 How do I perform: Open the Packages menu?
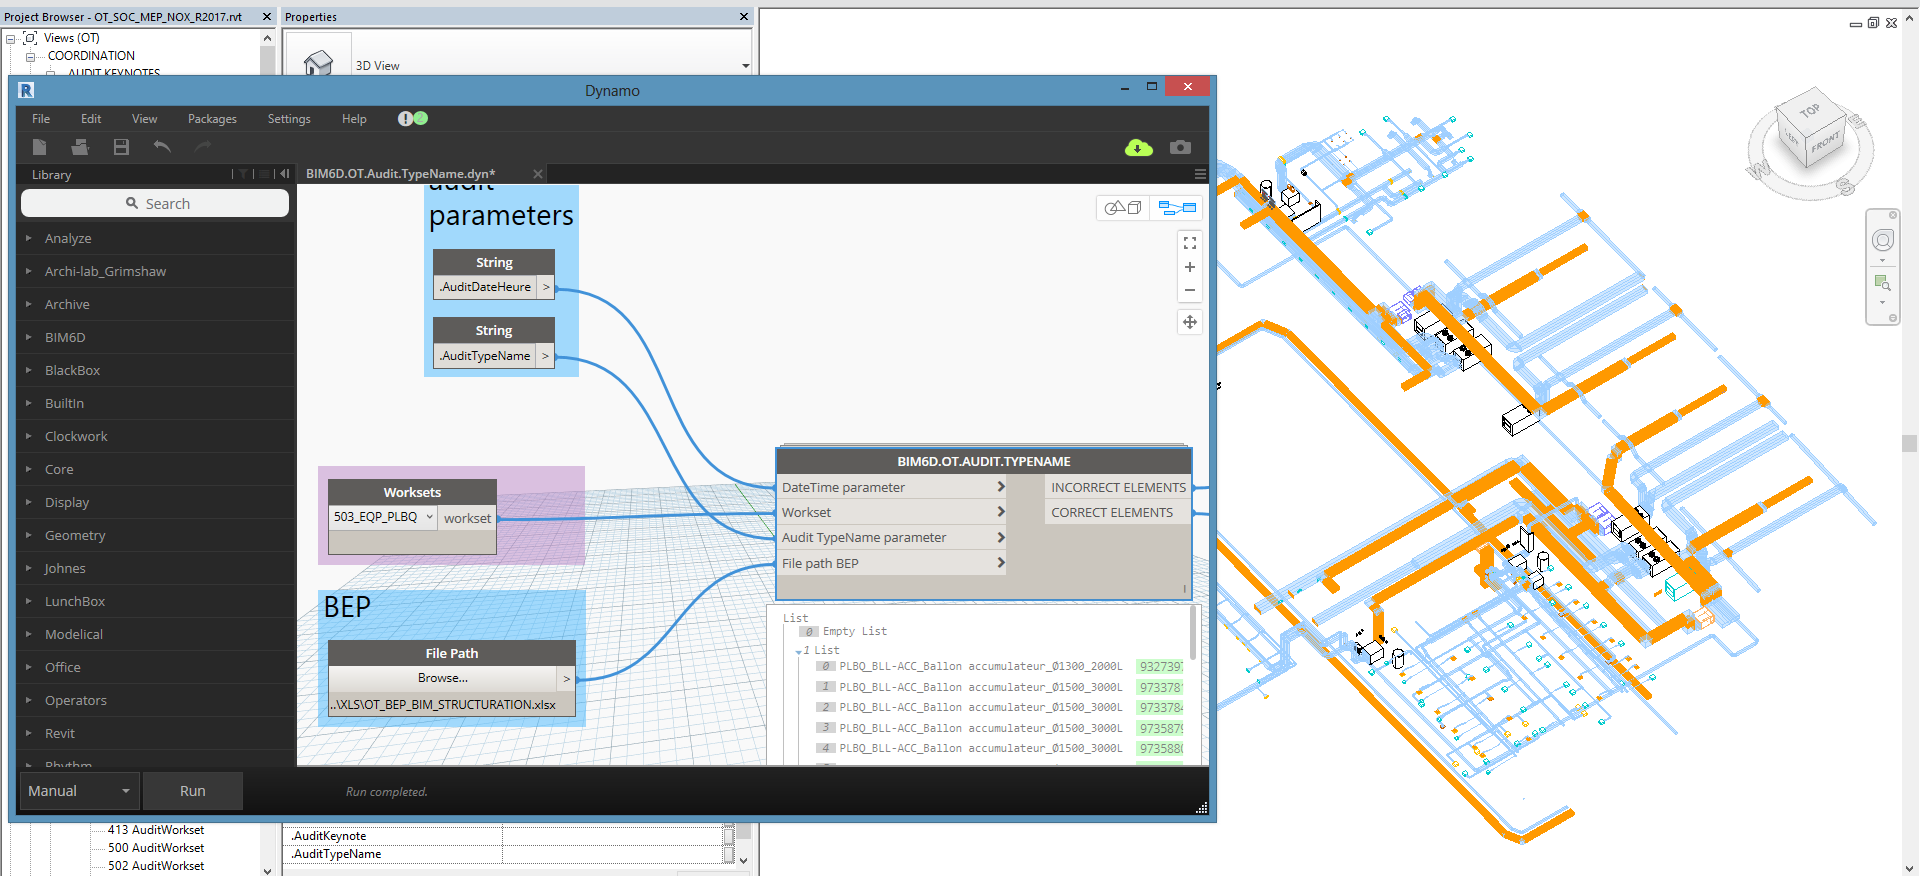(x=212, y=119)
